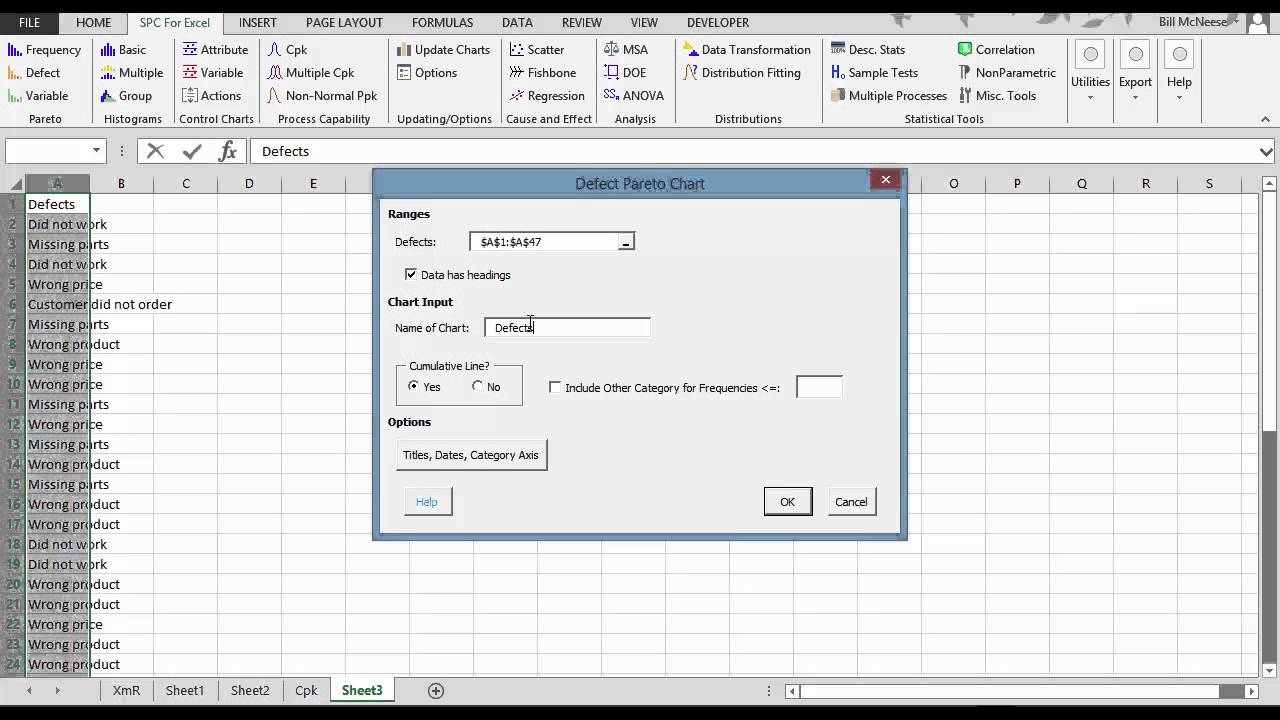
Task: Click the Name of Chart field
Action: click(x=567, y=327)
